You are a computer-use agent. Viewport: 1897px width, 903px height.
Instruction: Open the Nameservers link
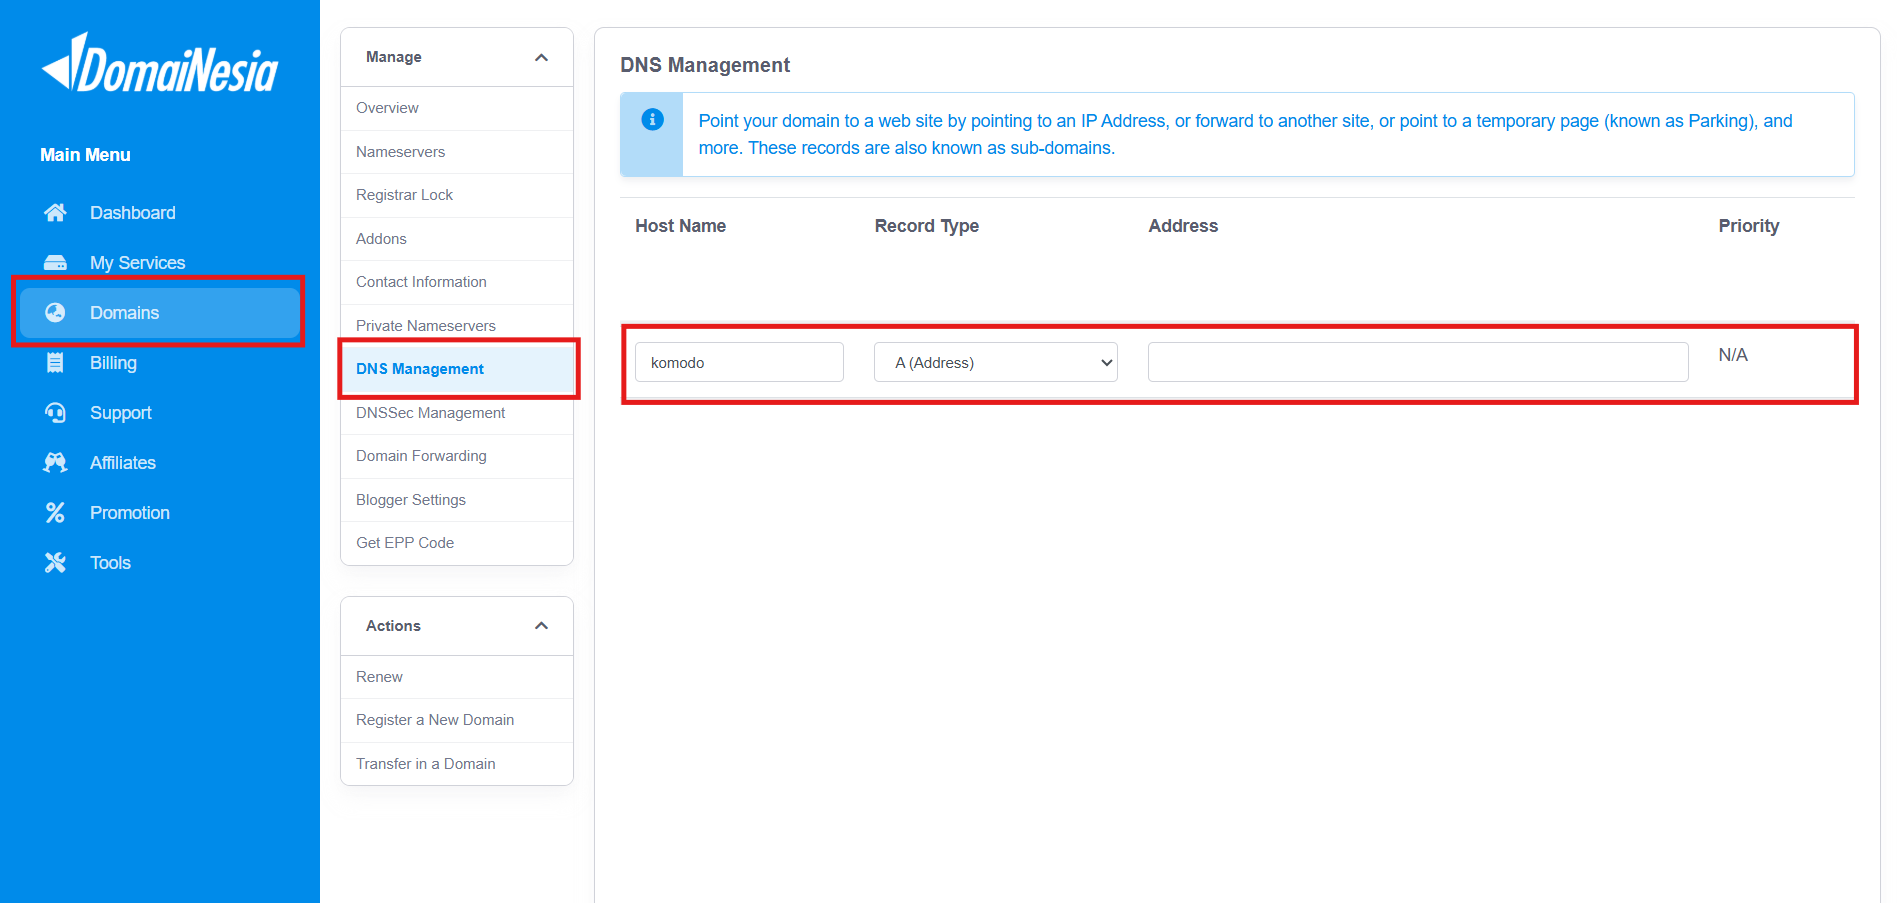point(457,152)
